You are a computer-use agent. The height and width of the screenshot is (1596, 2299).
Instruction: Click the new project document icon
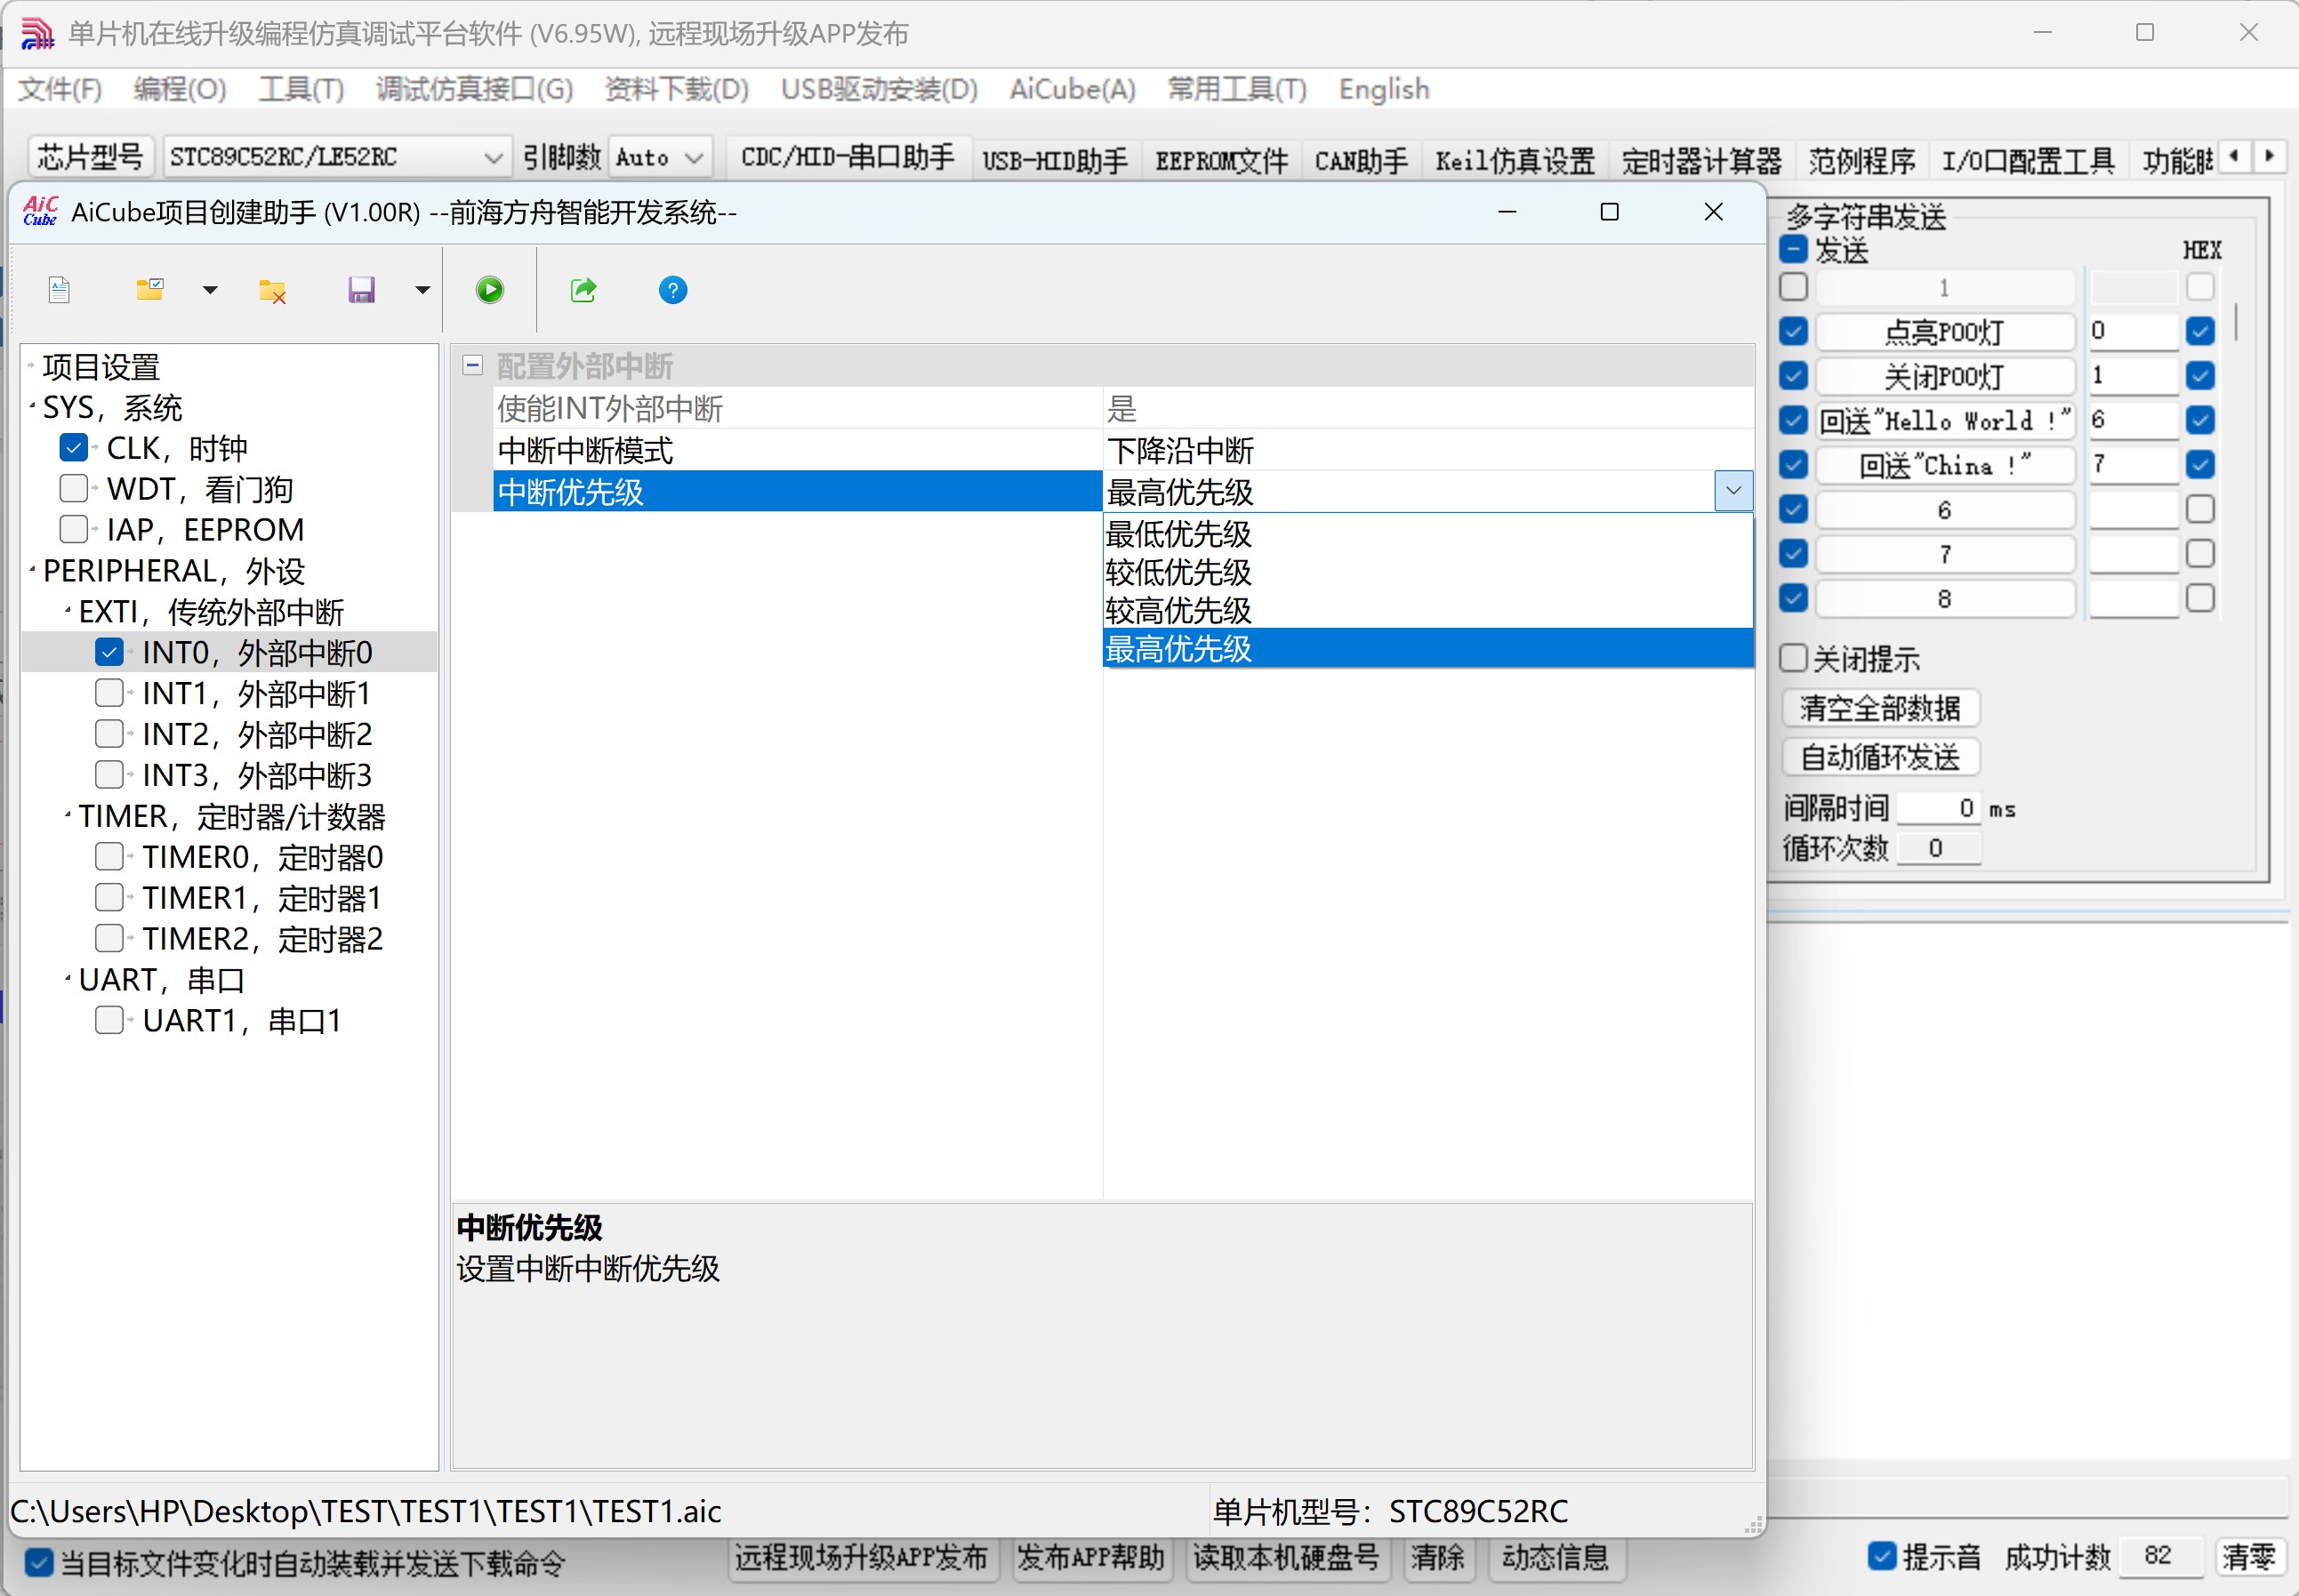[x=59, y=290]
